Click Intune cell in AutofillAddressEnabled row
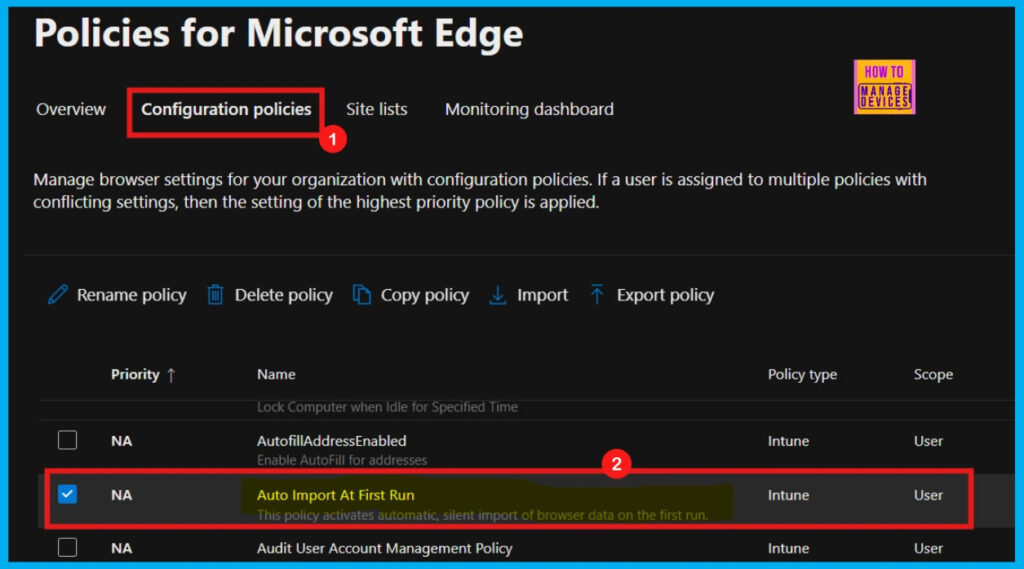 pos(788,441)
